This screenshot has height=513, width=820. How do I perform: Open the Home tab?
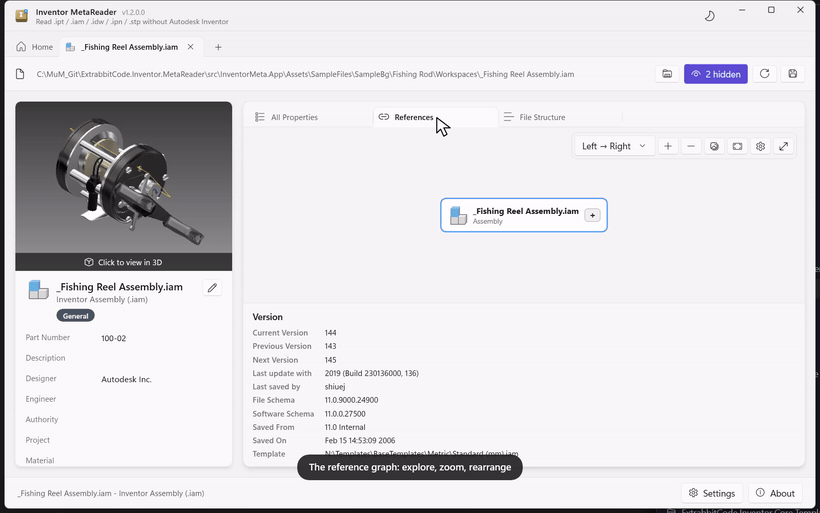35,47
